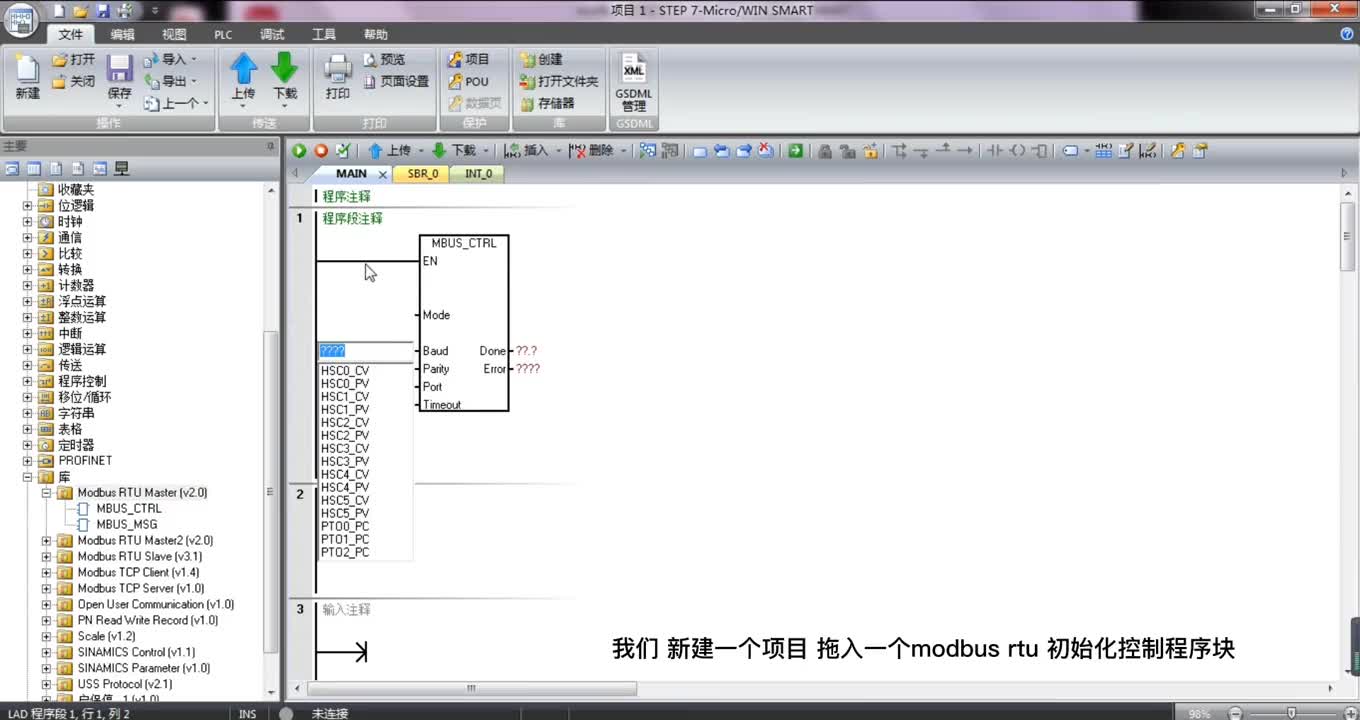Open the 导出 dropdown arrow in ribbon
Screen dimensions: 1360x720
click(x=194, y=82)
